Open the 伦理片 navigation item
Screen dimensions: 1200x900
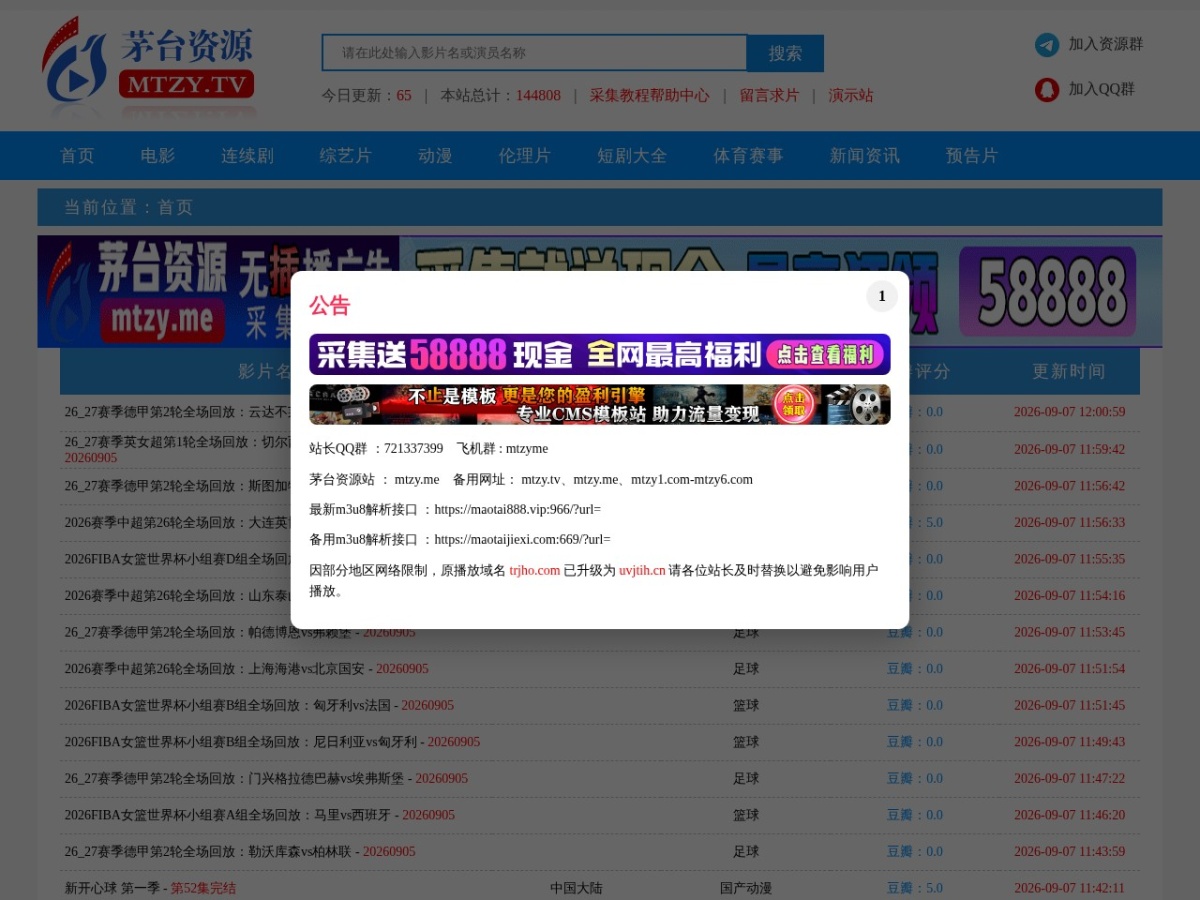[525, 156]
